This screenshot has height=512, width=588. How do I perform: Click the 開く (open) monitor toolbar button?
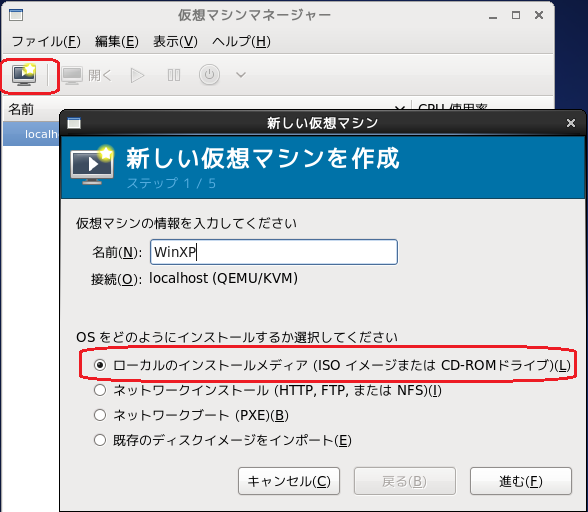87,75
